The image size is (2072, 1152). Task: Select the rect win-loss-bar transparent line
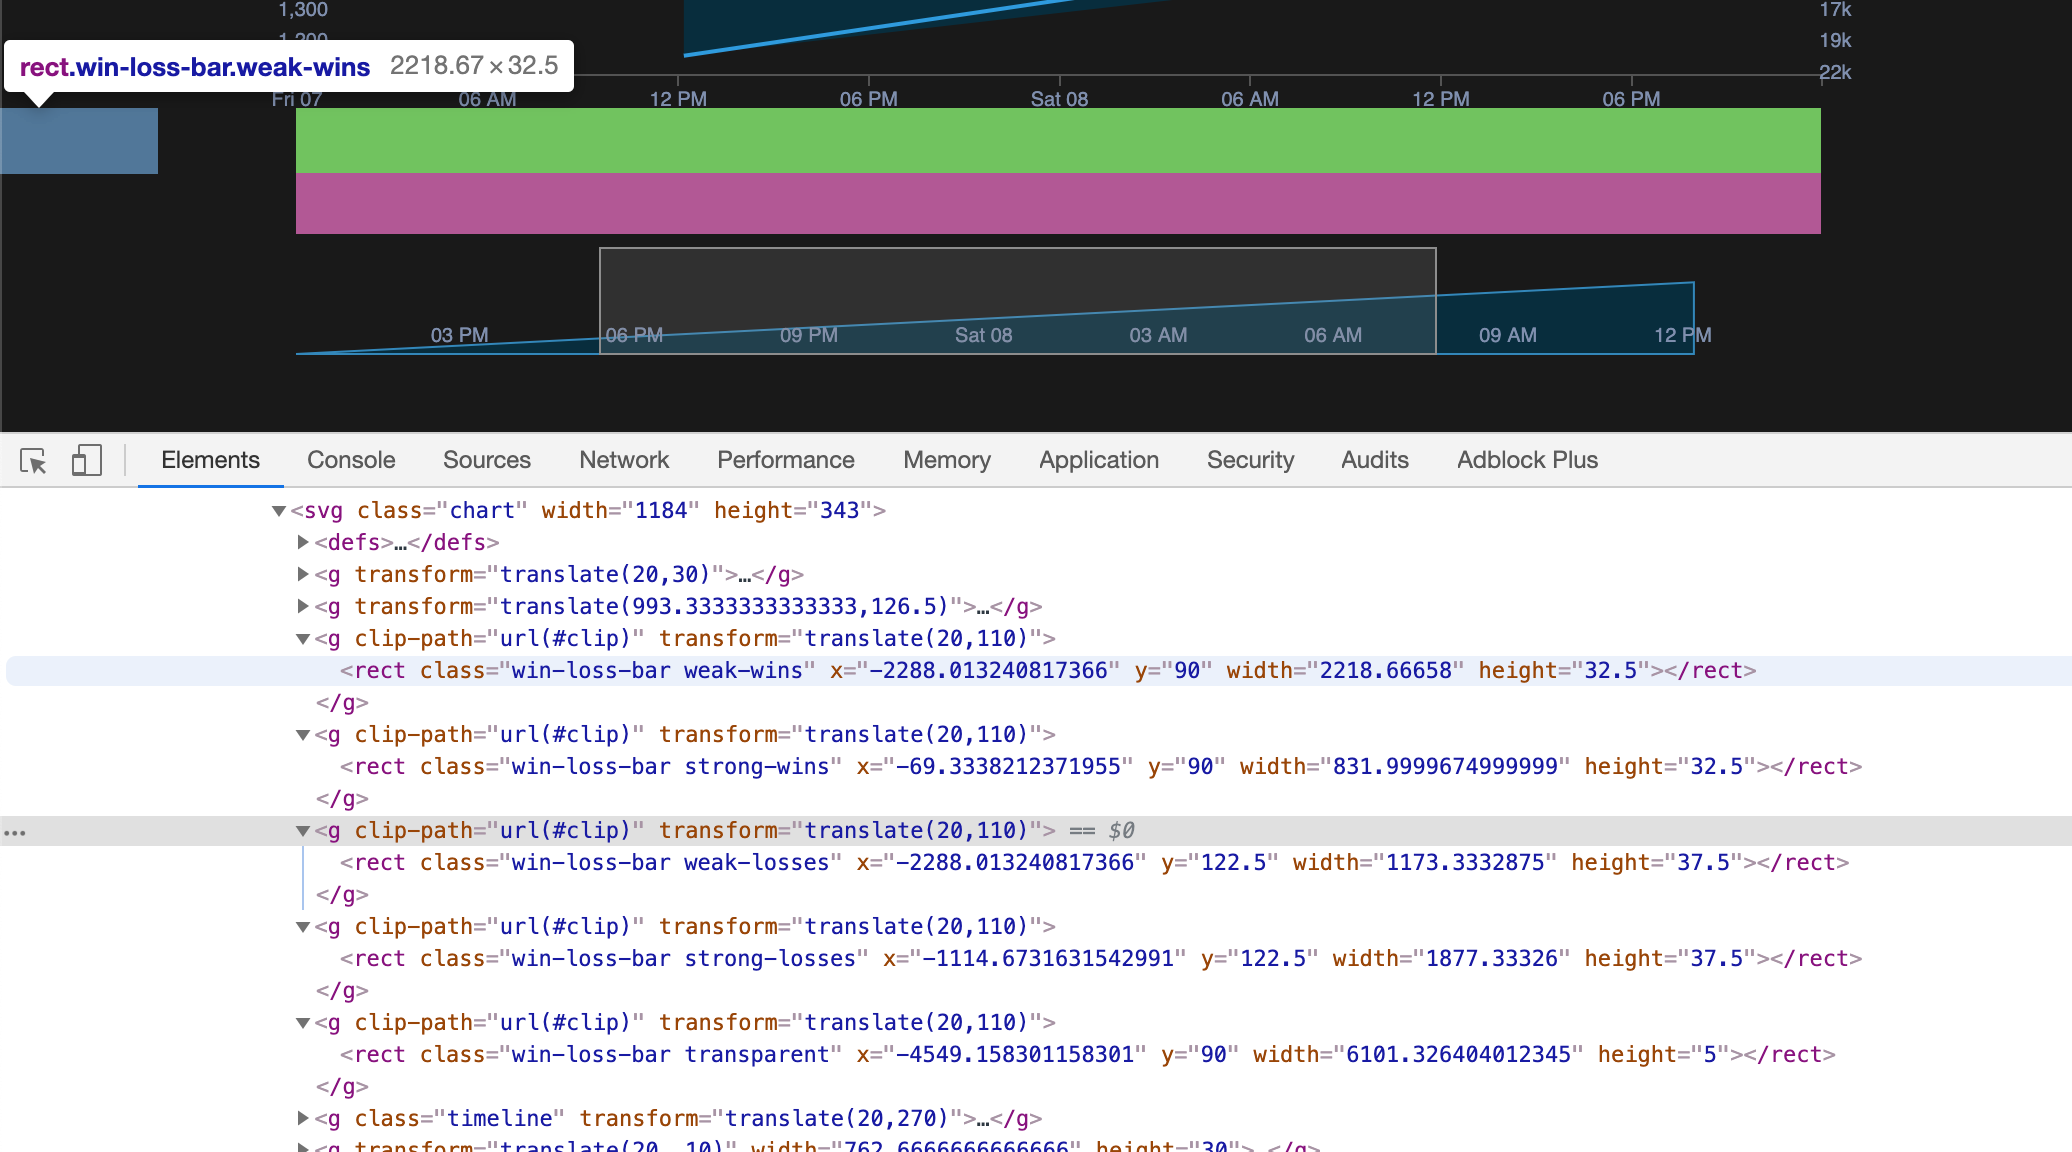point(1088,1055)
